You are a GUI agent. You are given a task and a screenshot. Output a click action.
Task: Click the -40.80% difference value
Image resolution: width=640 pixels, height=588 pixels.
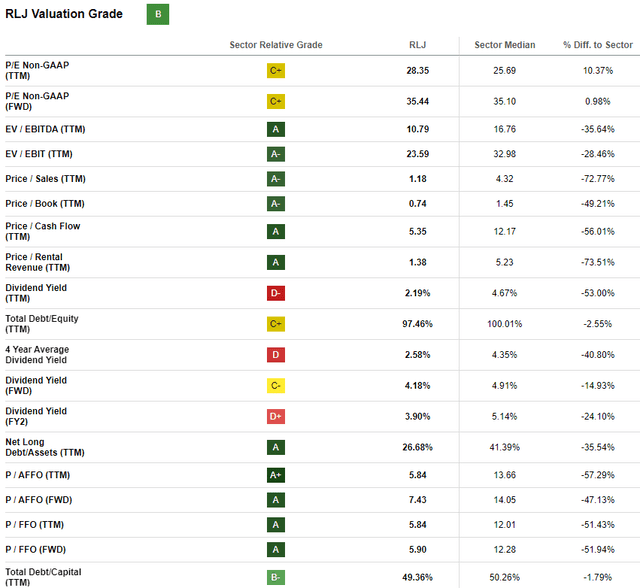pos(598,355)
